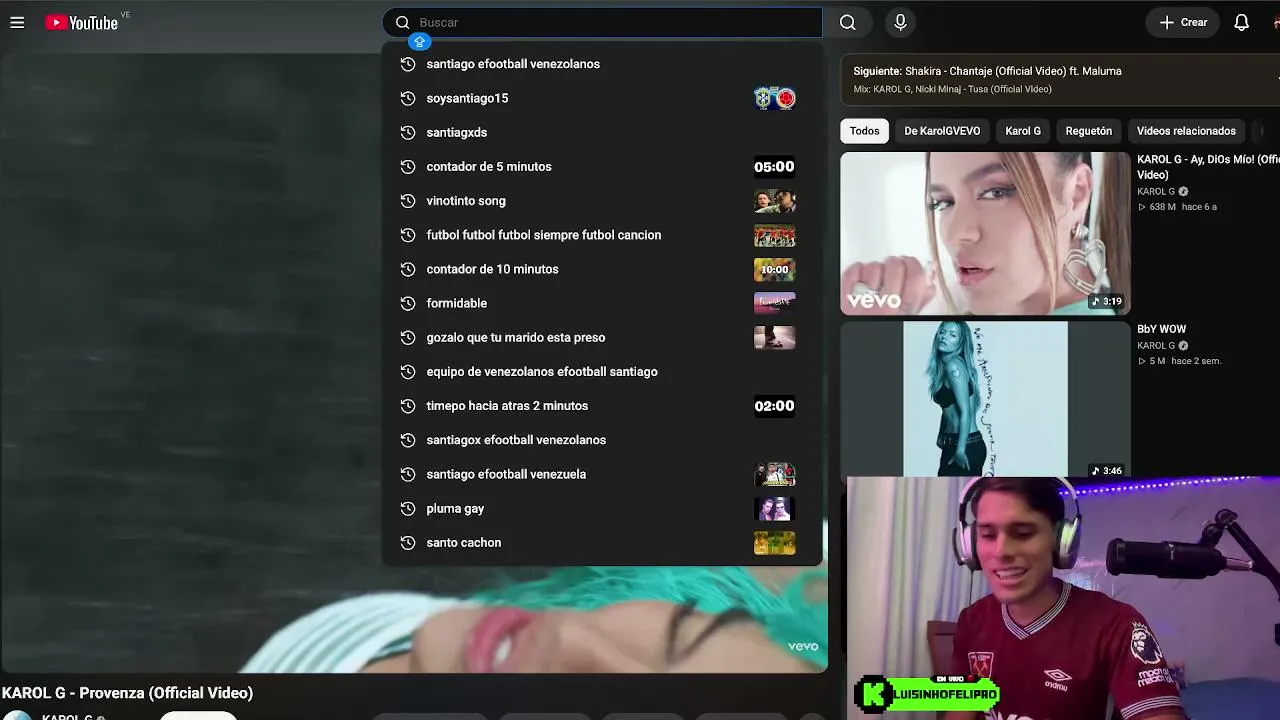Select the "Karol G" filter chip
This screenshot has width=1280, height=720.
pos(1023,131)
